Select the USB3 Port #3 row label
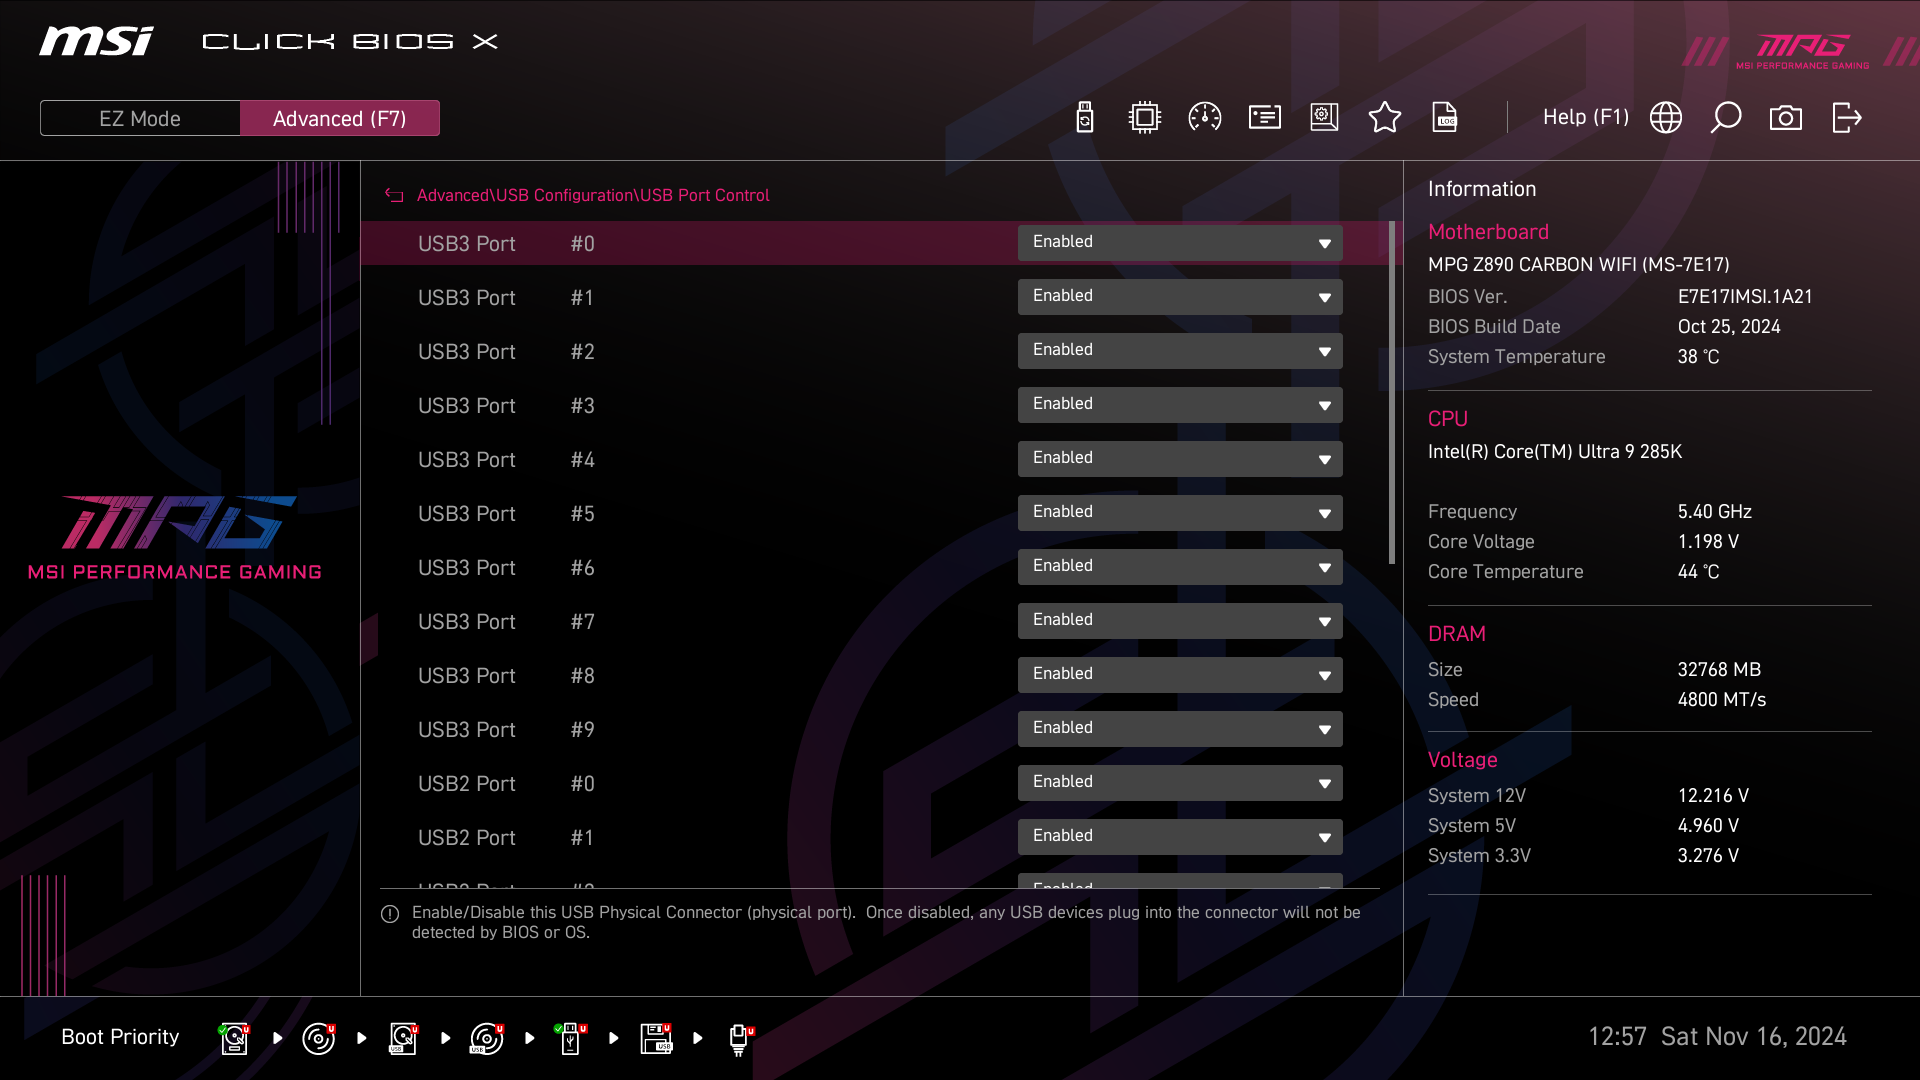 click(x=506, y=406)
